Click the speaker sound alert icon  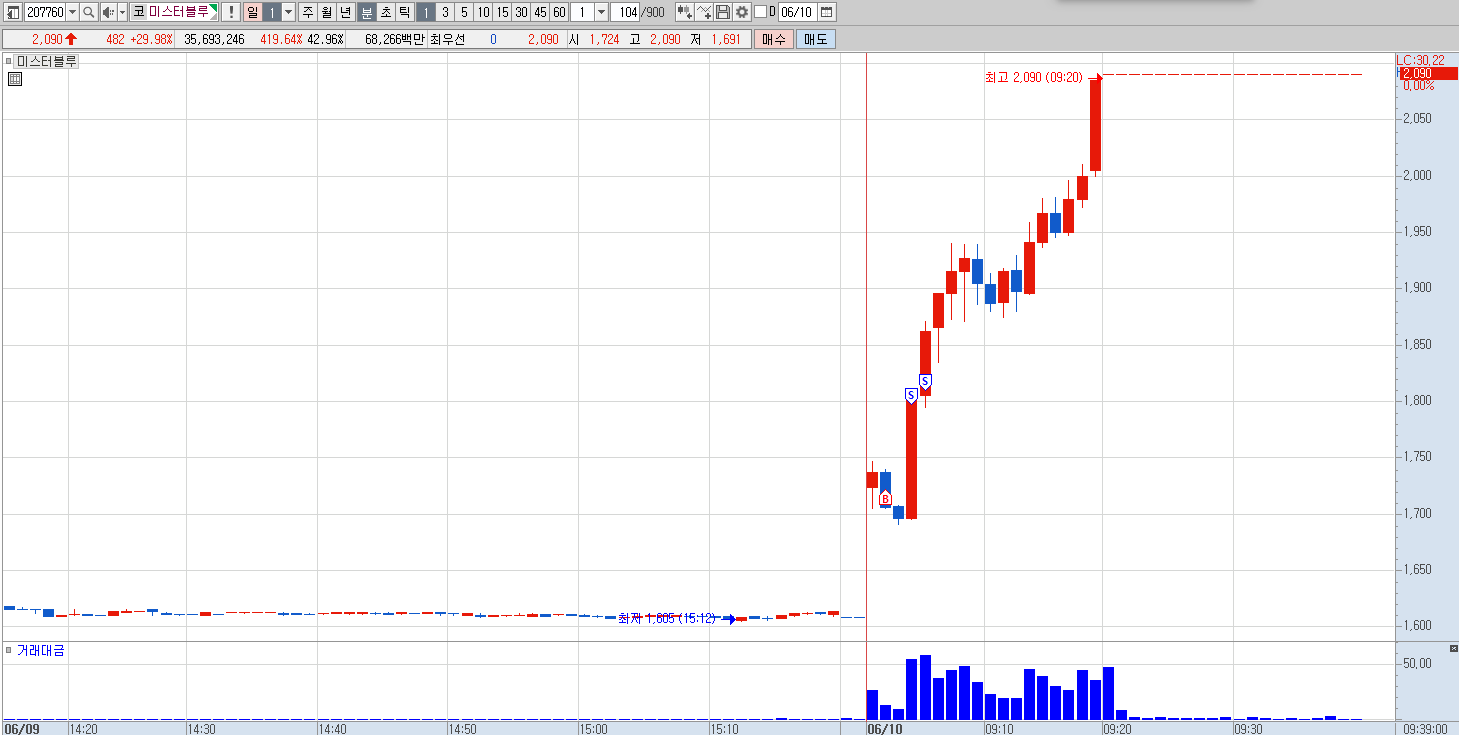pyautogui.click(x=109, y=12)
